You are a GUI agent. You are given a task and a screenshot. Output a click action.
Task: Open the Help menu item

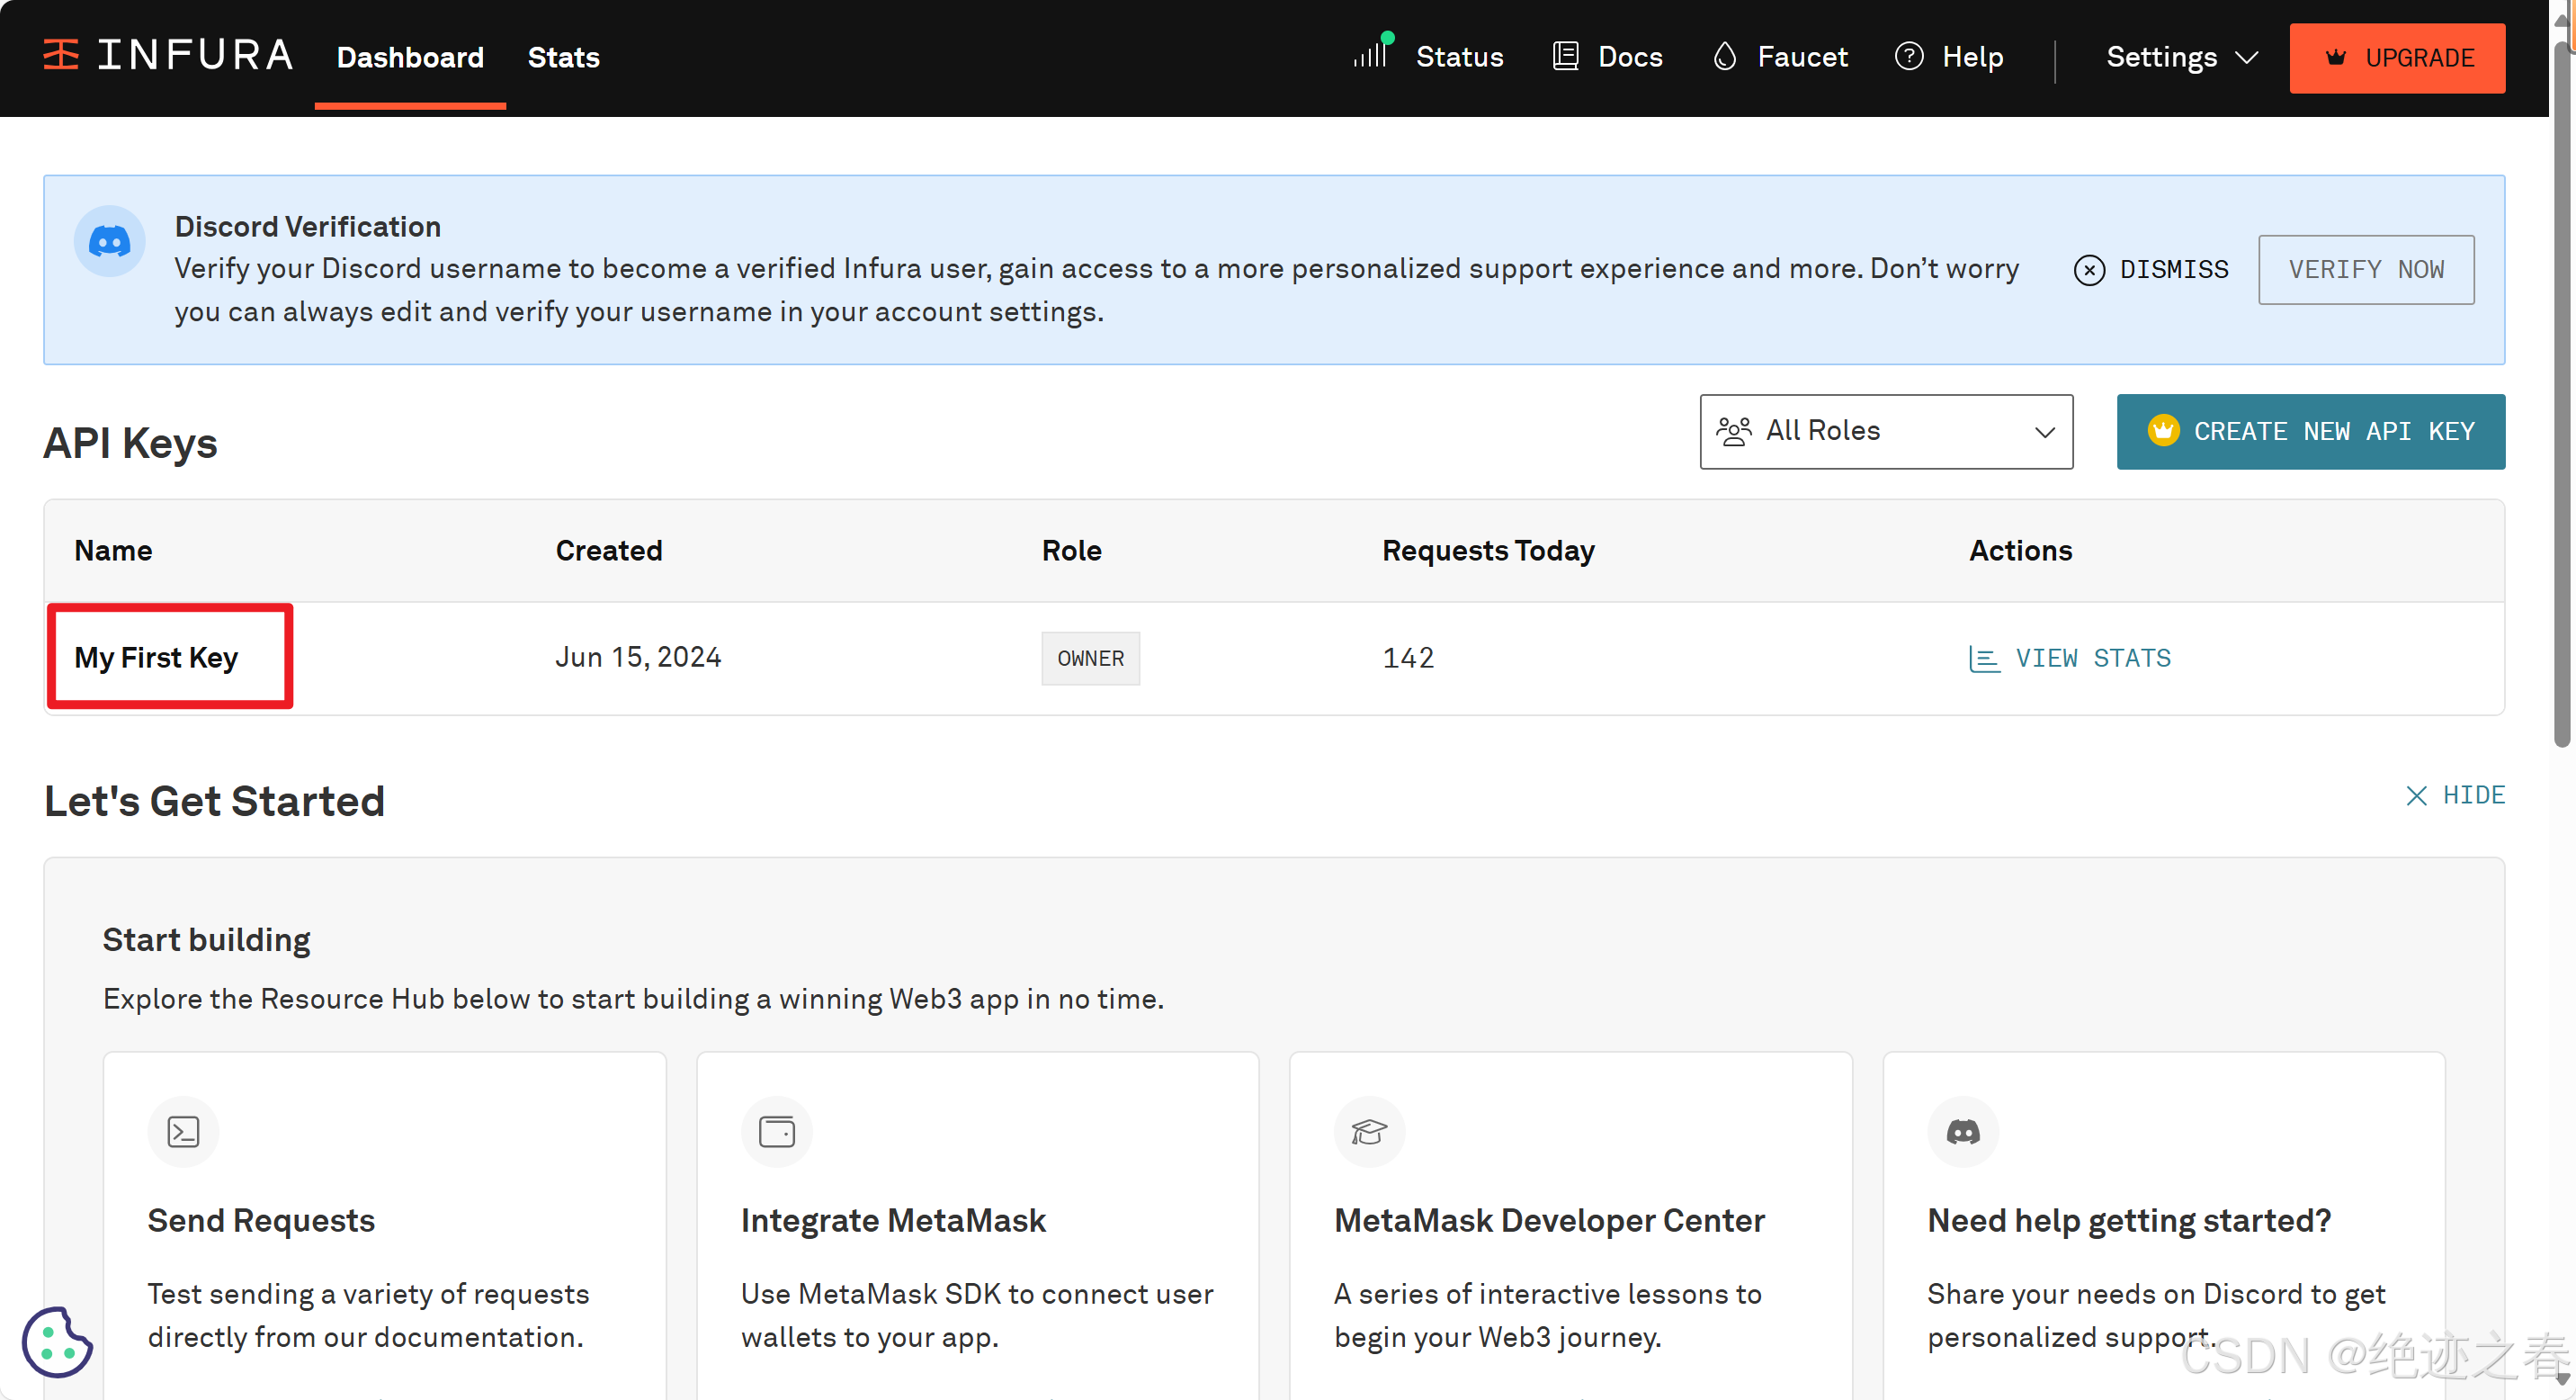(x=1972, y=57)
